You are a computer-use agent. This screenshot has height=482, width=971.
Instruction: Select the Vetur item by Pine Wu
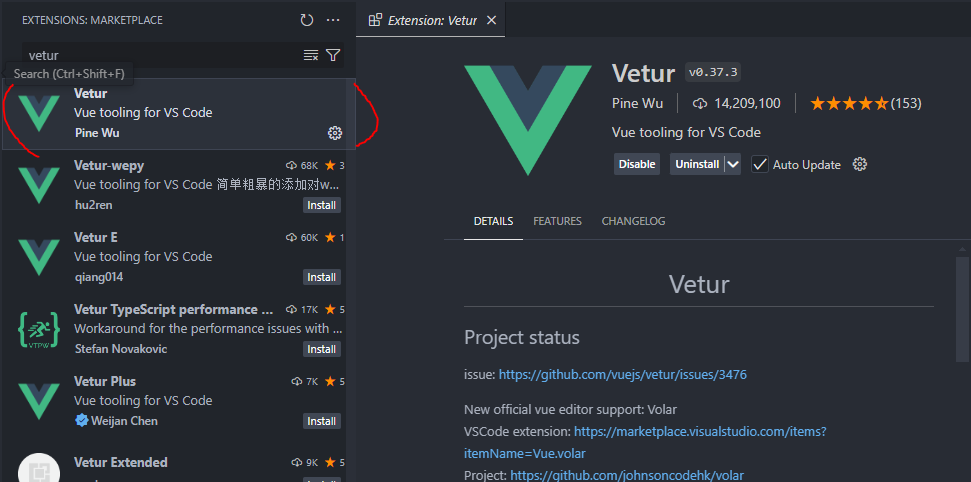[179, 114]
